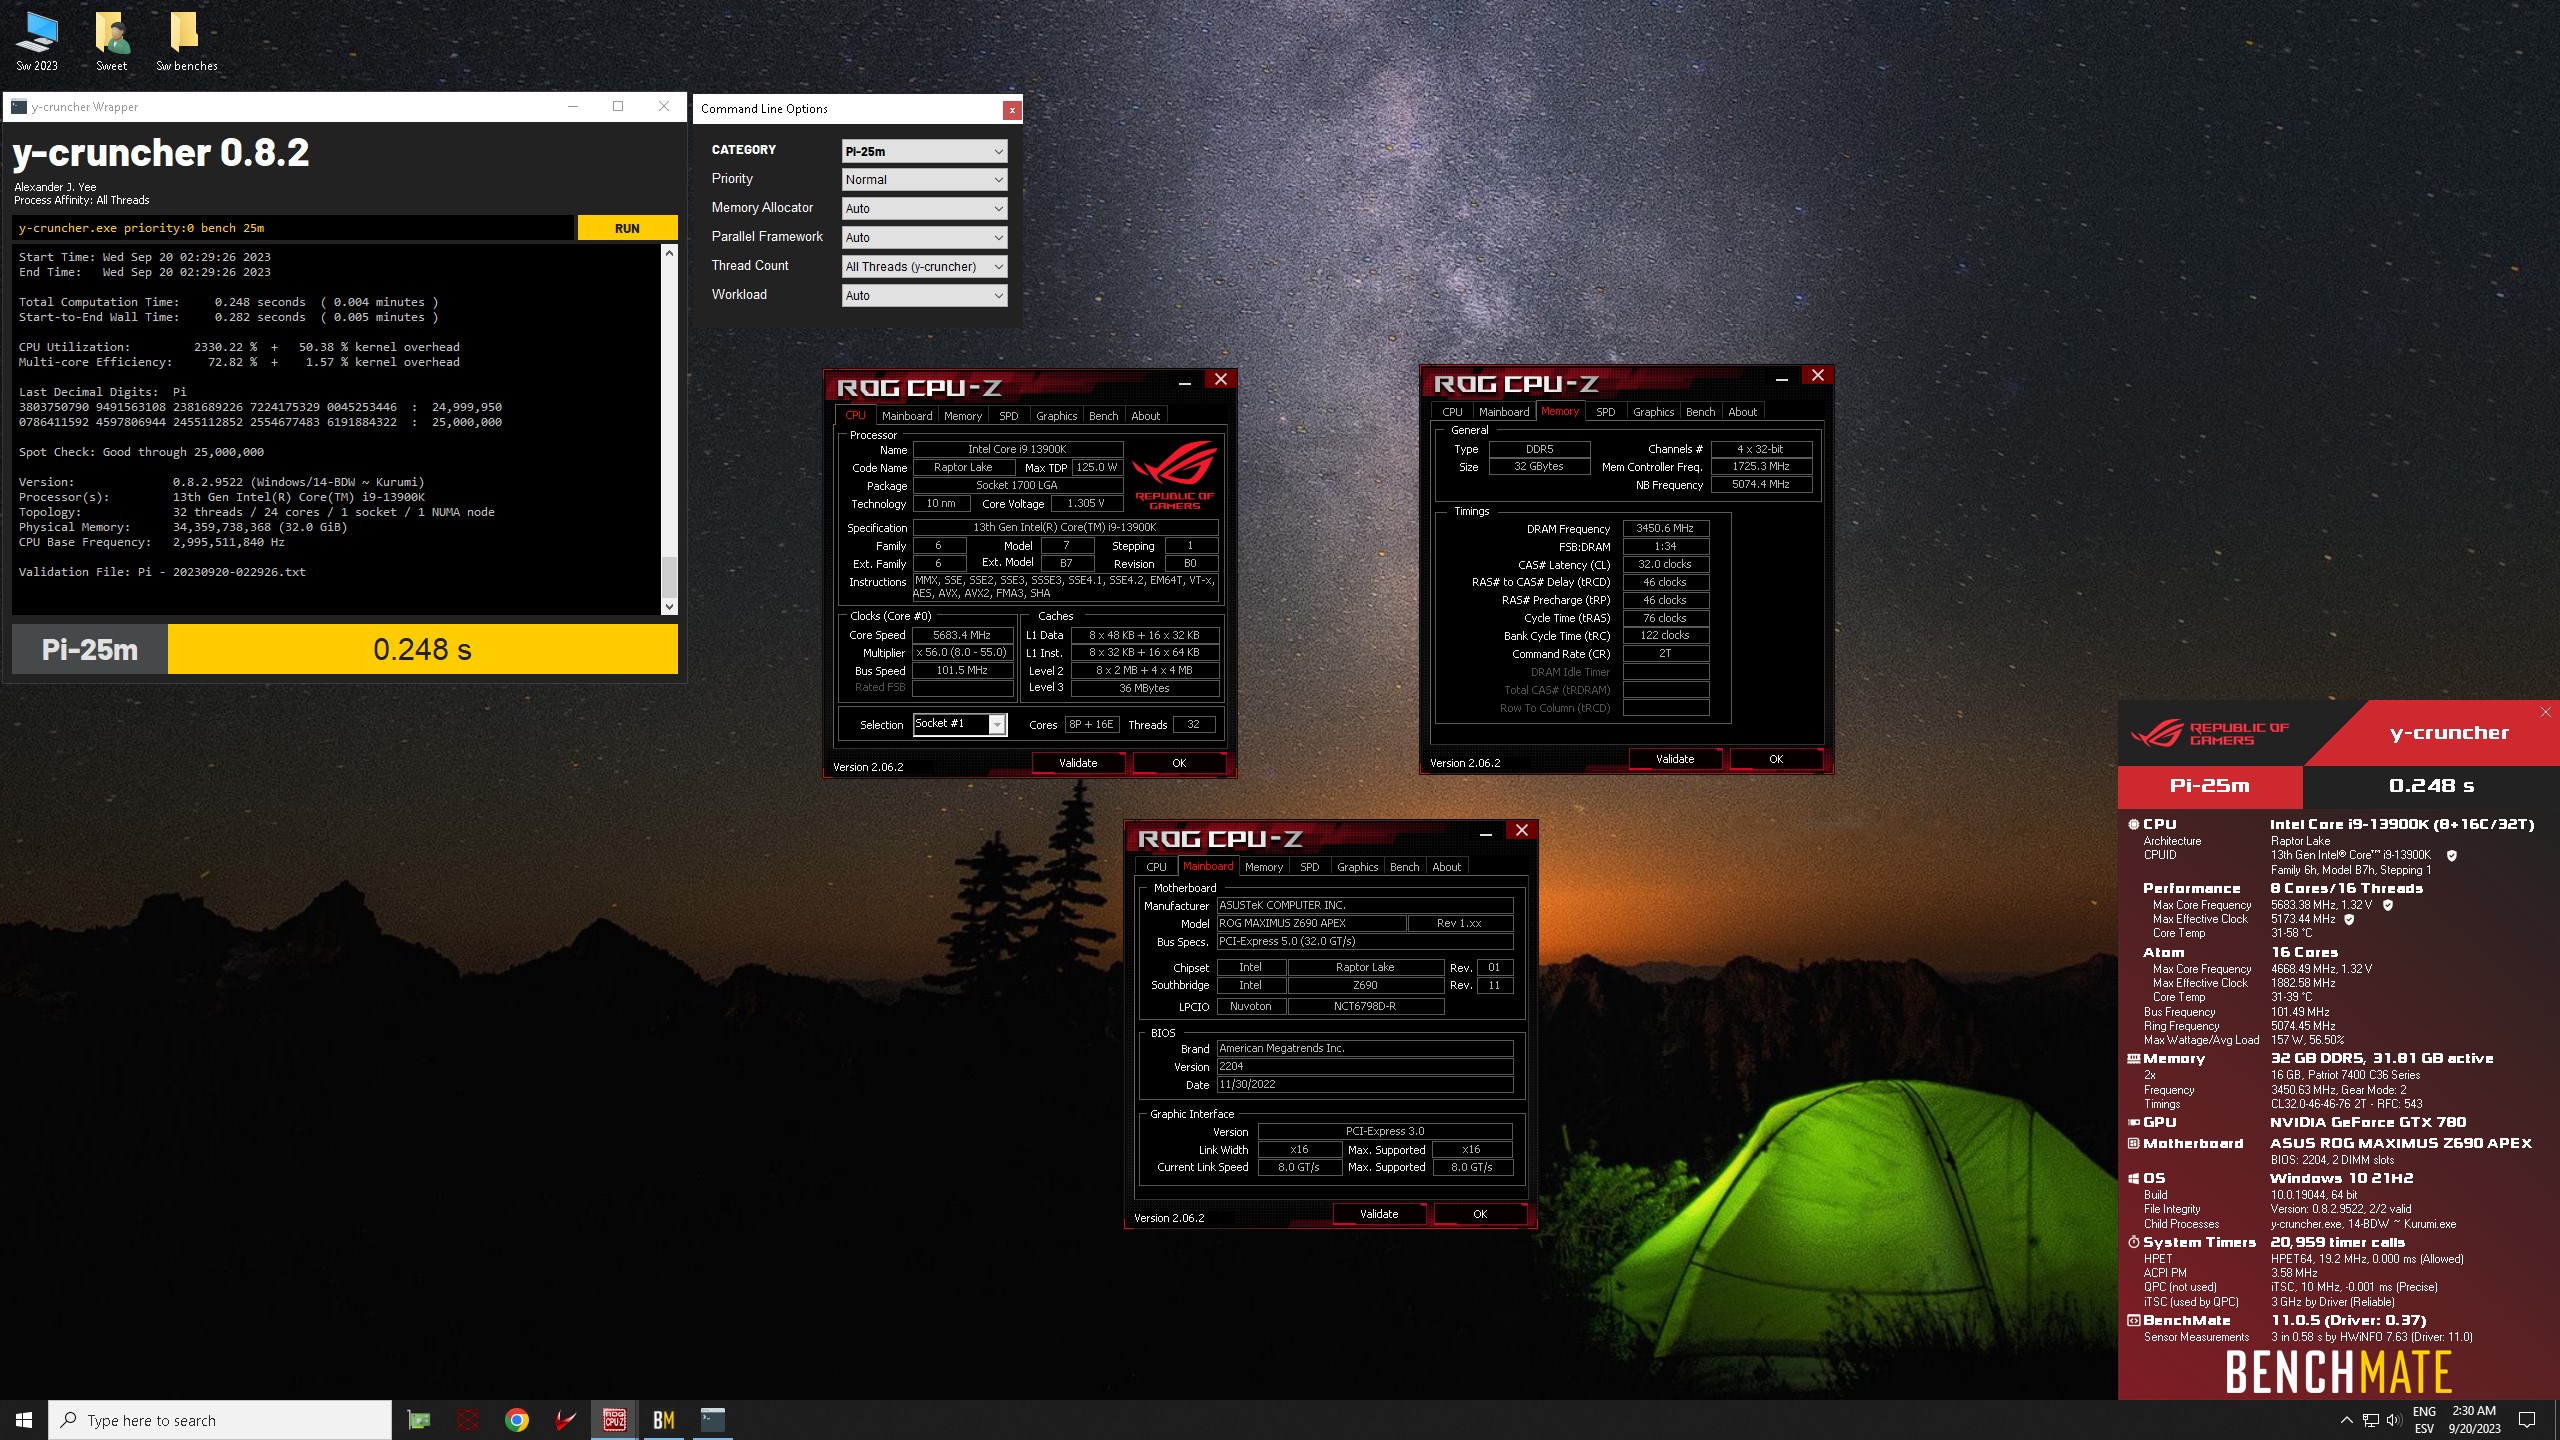This screenshot has width=2560, height=1440.
Task: Open the console window taskbar icon
Action: [x=712, y=1420]
